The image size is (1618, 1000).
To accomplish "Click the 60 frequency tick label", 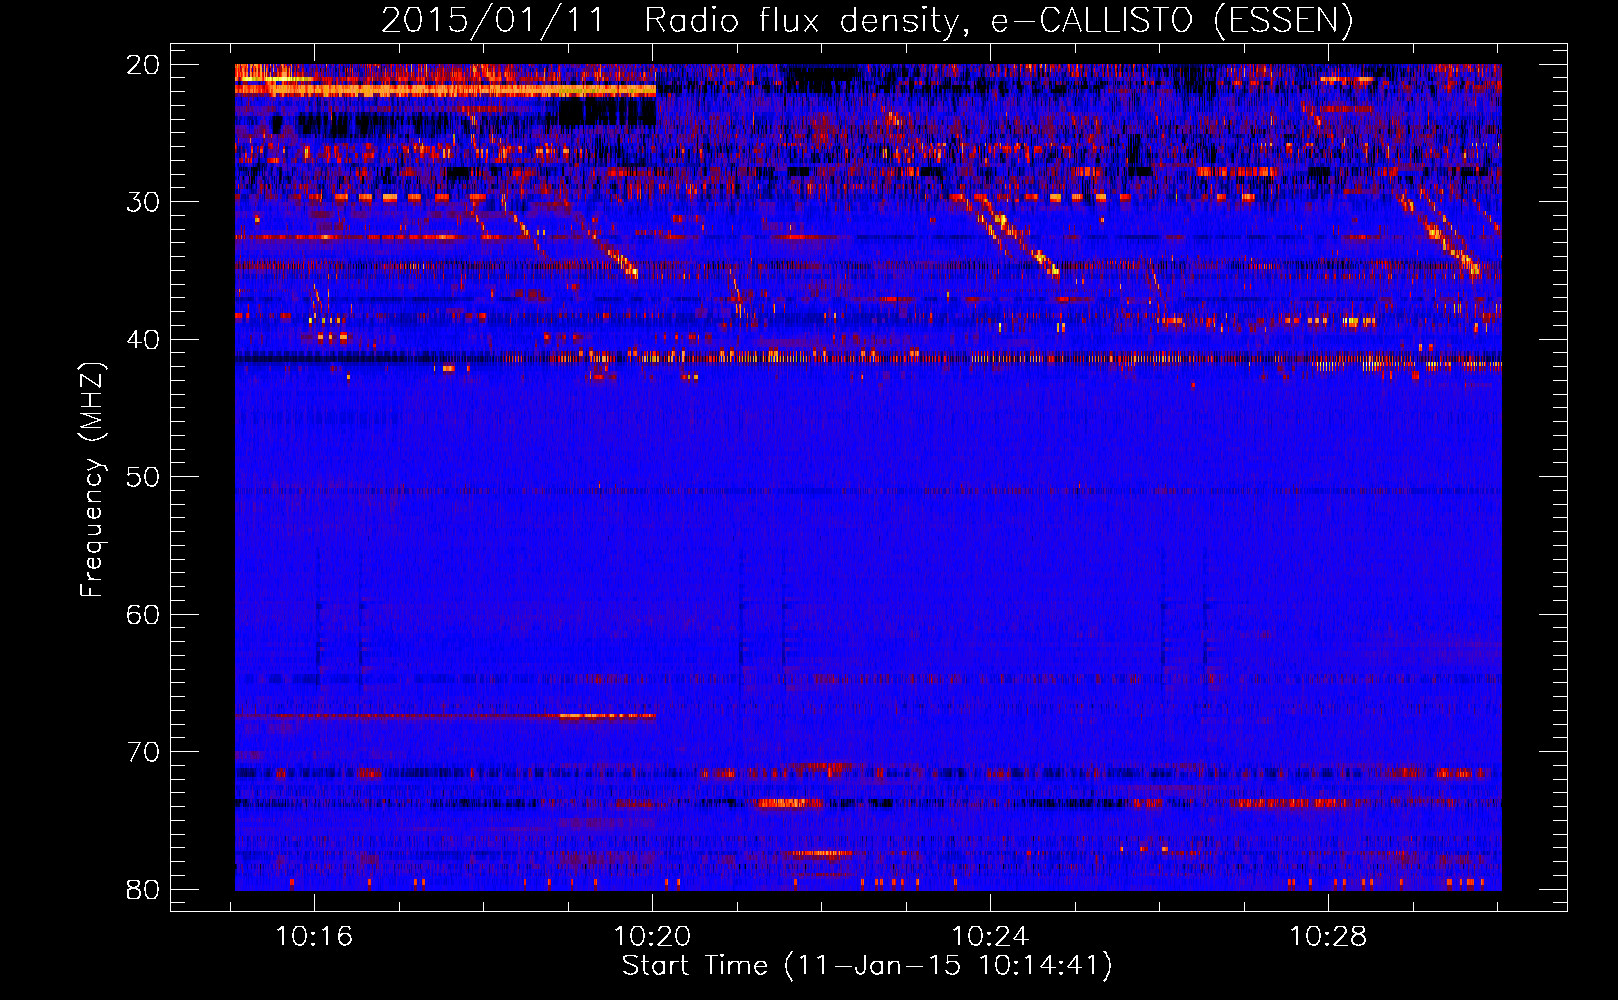I will 143,614.
